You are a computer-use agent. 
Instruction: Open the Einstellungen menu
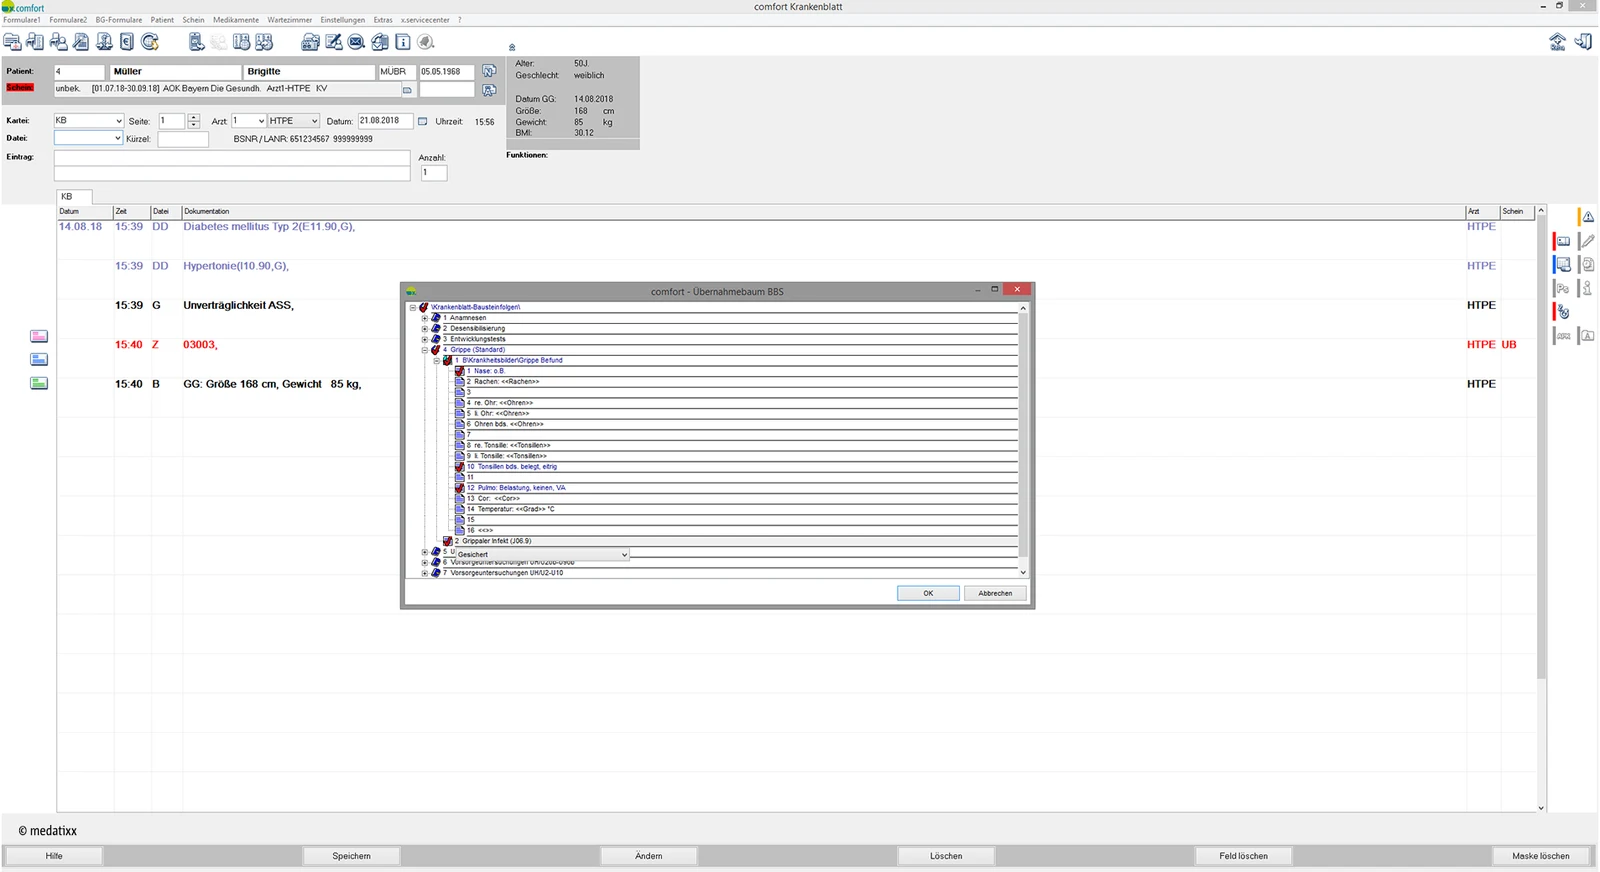pyautogui.click(x=343, y=20)
